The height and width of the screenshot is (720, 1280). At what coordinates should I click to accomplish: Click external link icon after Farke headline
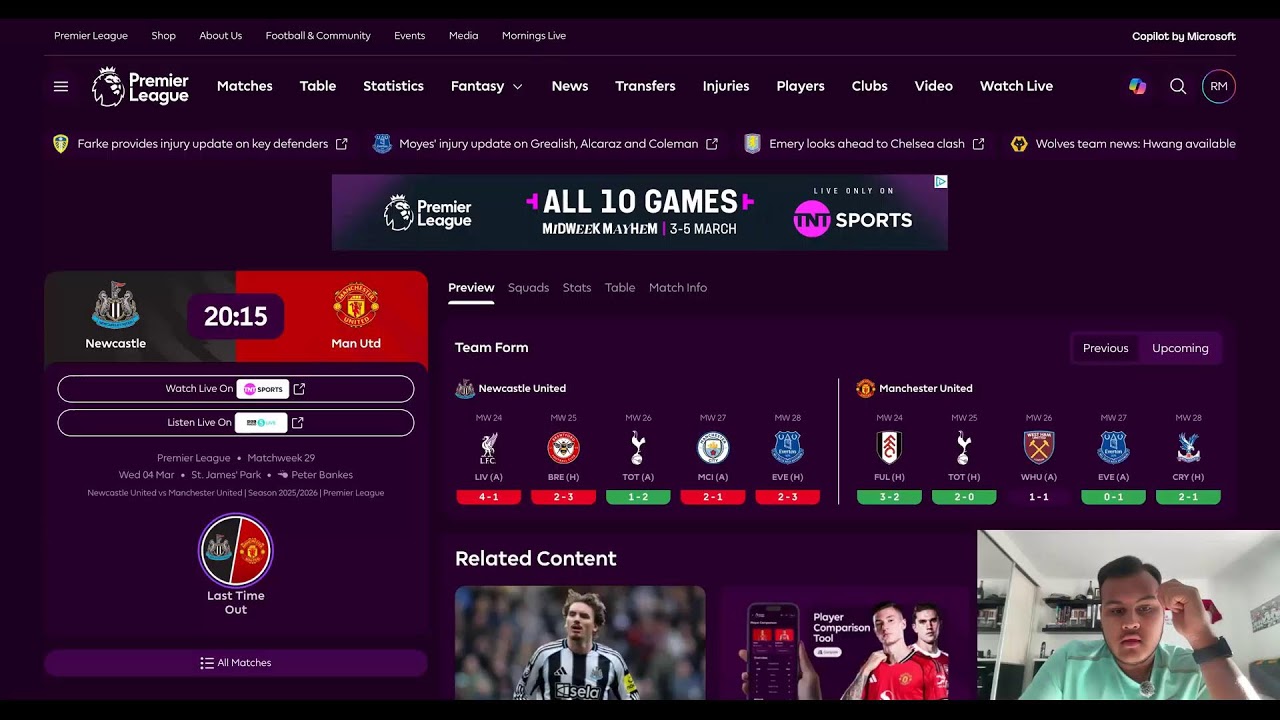point(342,144)
